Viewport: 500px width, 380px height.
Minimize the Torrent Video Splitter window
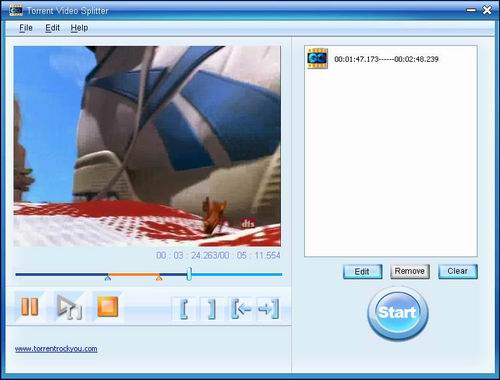471,10
